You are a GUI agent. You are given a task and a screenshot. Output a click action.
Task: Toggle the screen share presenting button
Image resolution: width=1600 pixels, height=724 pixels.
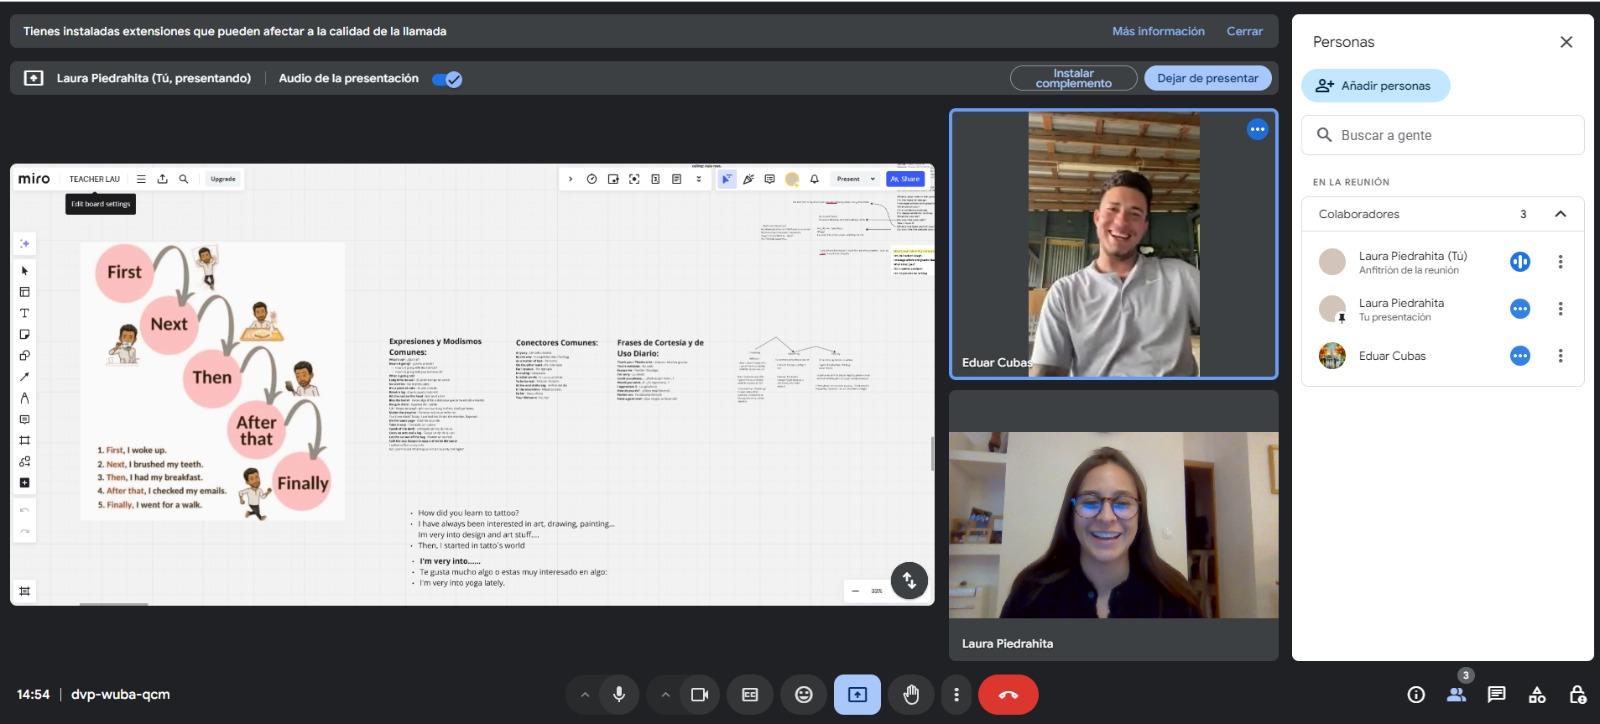click(857, 694)
